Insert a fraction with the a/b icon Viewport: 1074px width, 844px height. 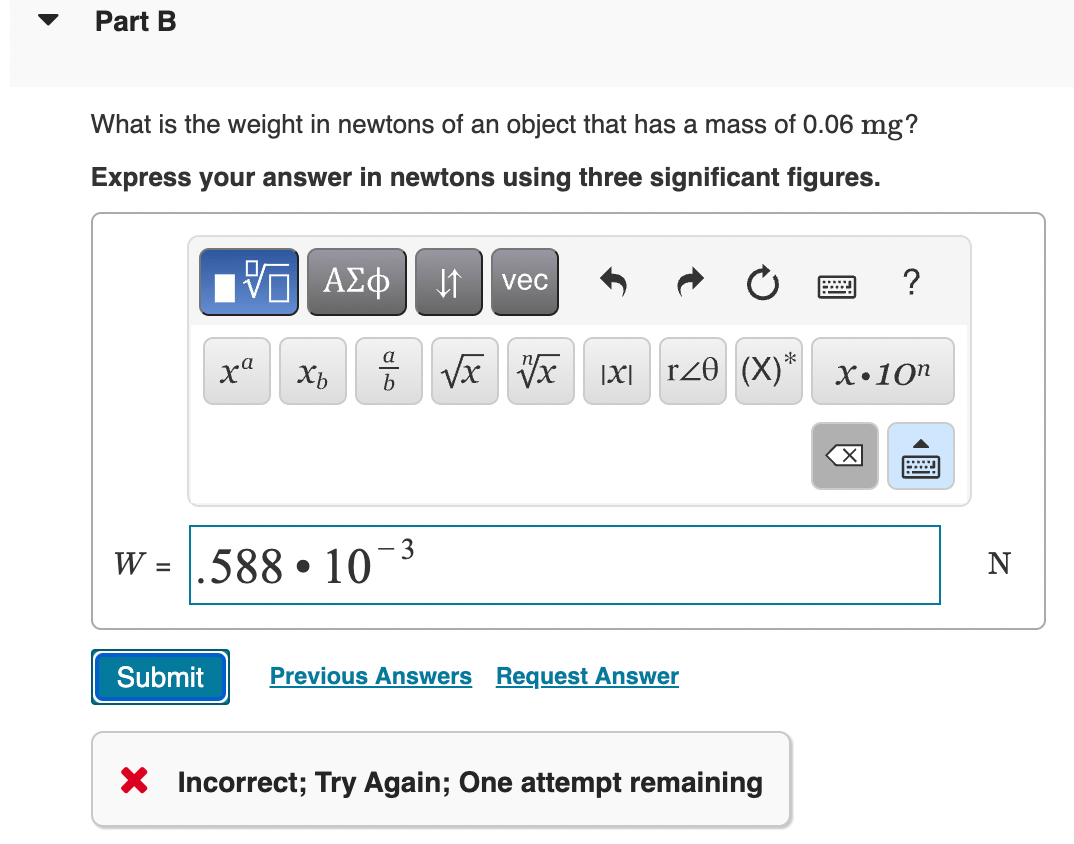coord(388,371)
